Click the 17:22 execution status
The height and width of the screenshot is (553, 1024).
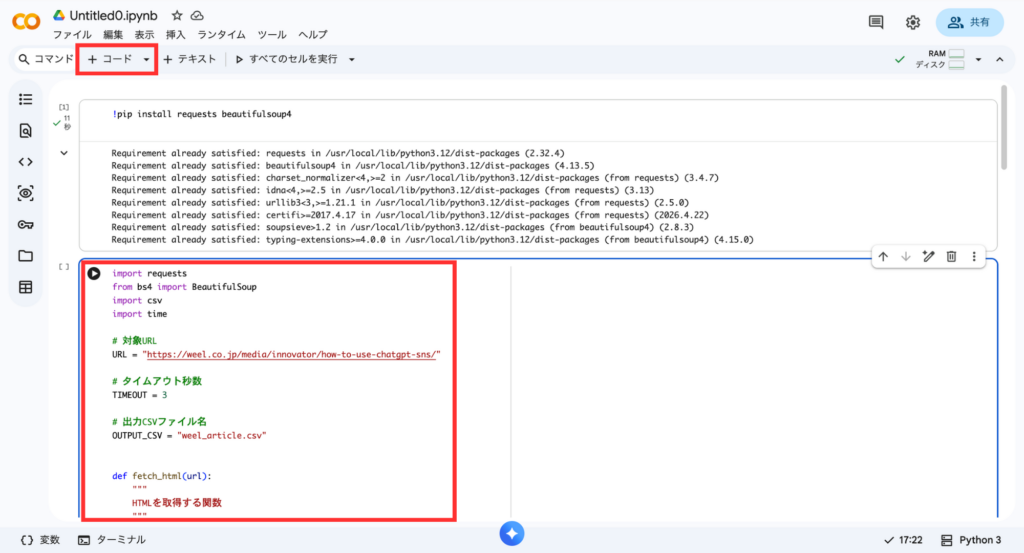(x=903, y=540)
